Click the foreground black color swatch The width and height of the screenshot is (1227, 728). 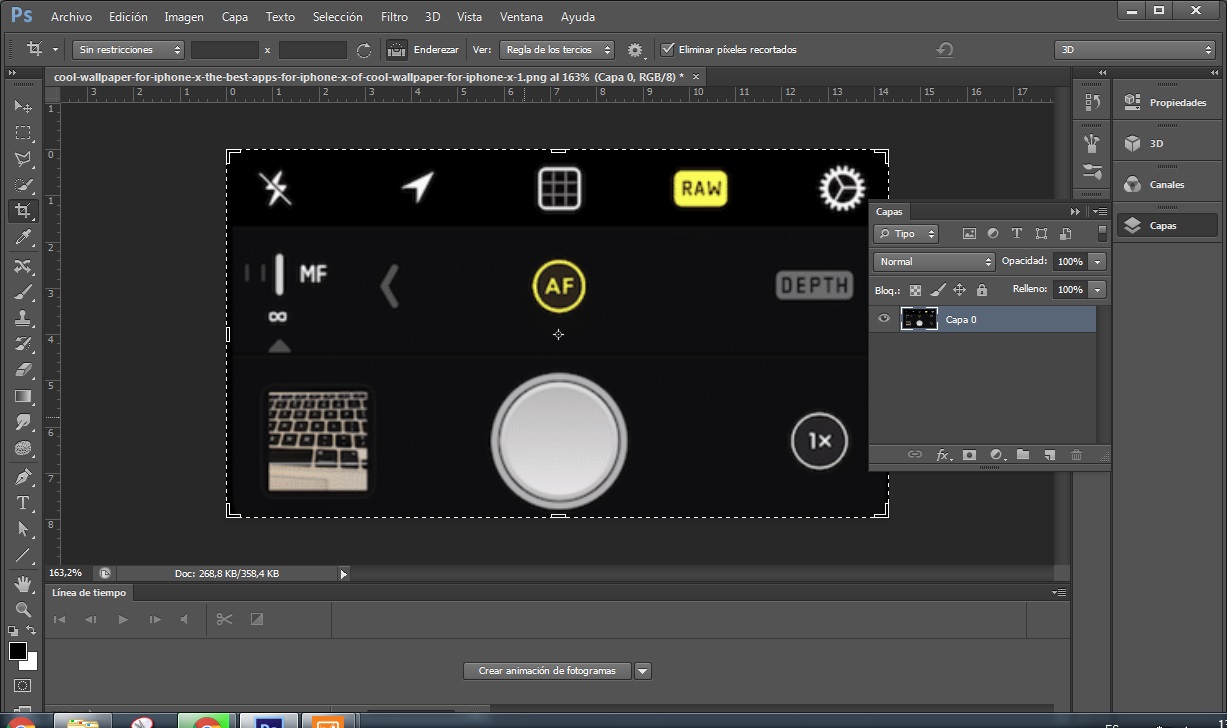click(x=18, y=651)
